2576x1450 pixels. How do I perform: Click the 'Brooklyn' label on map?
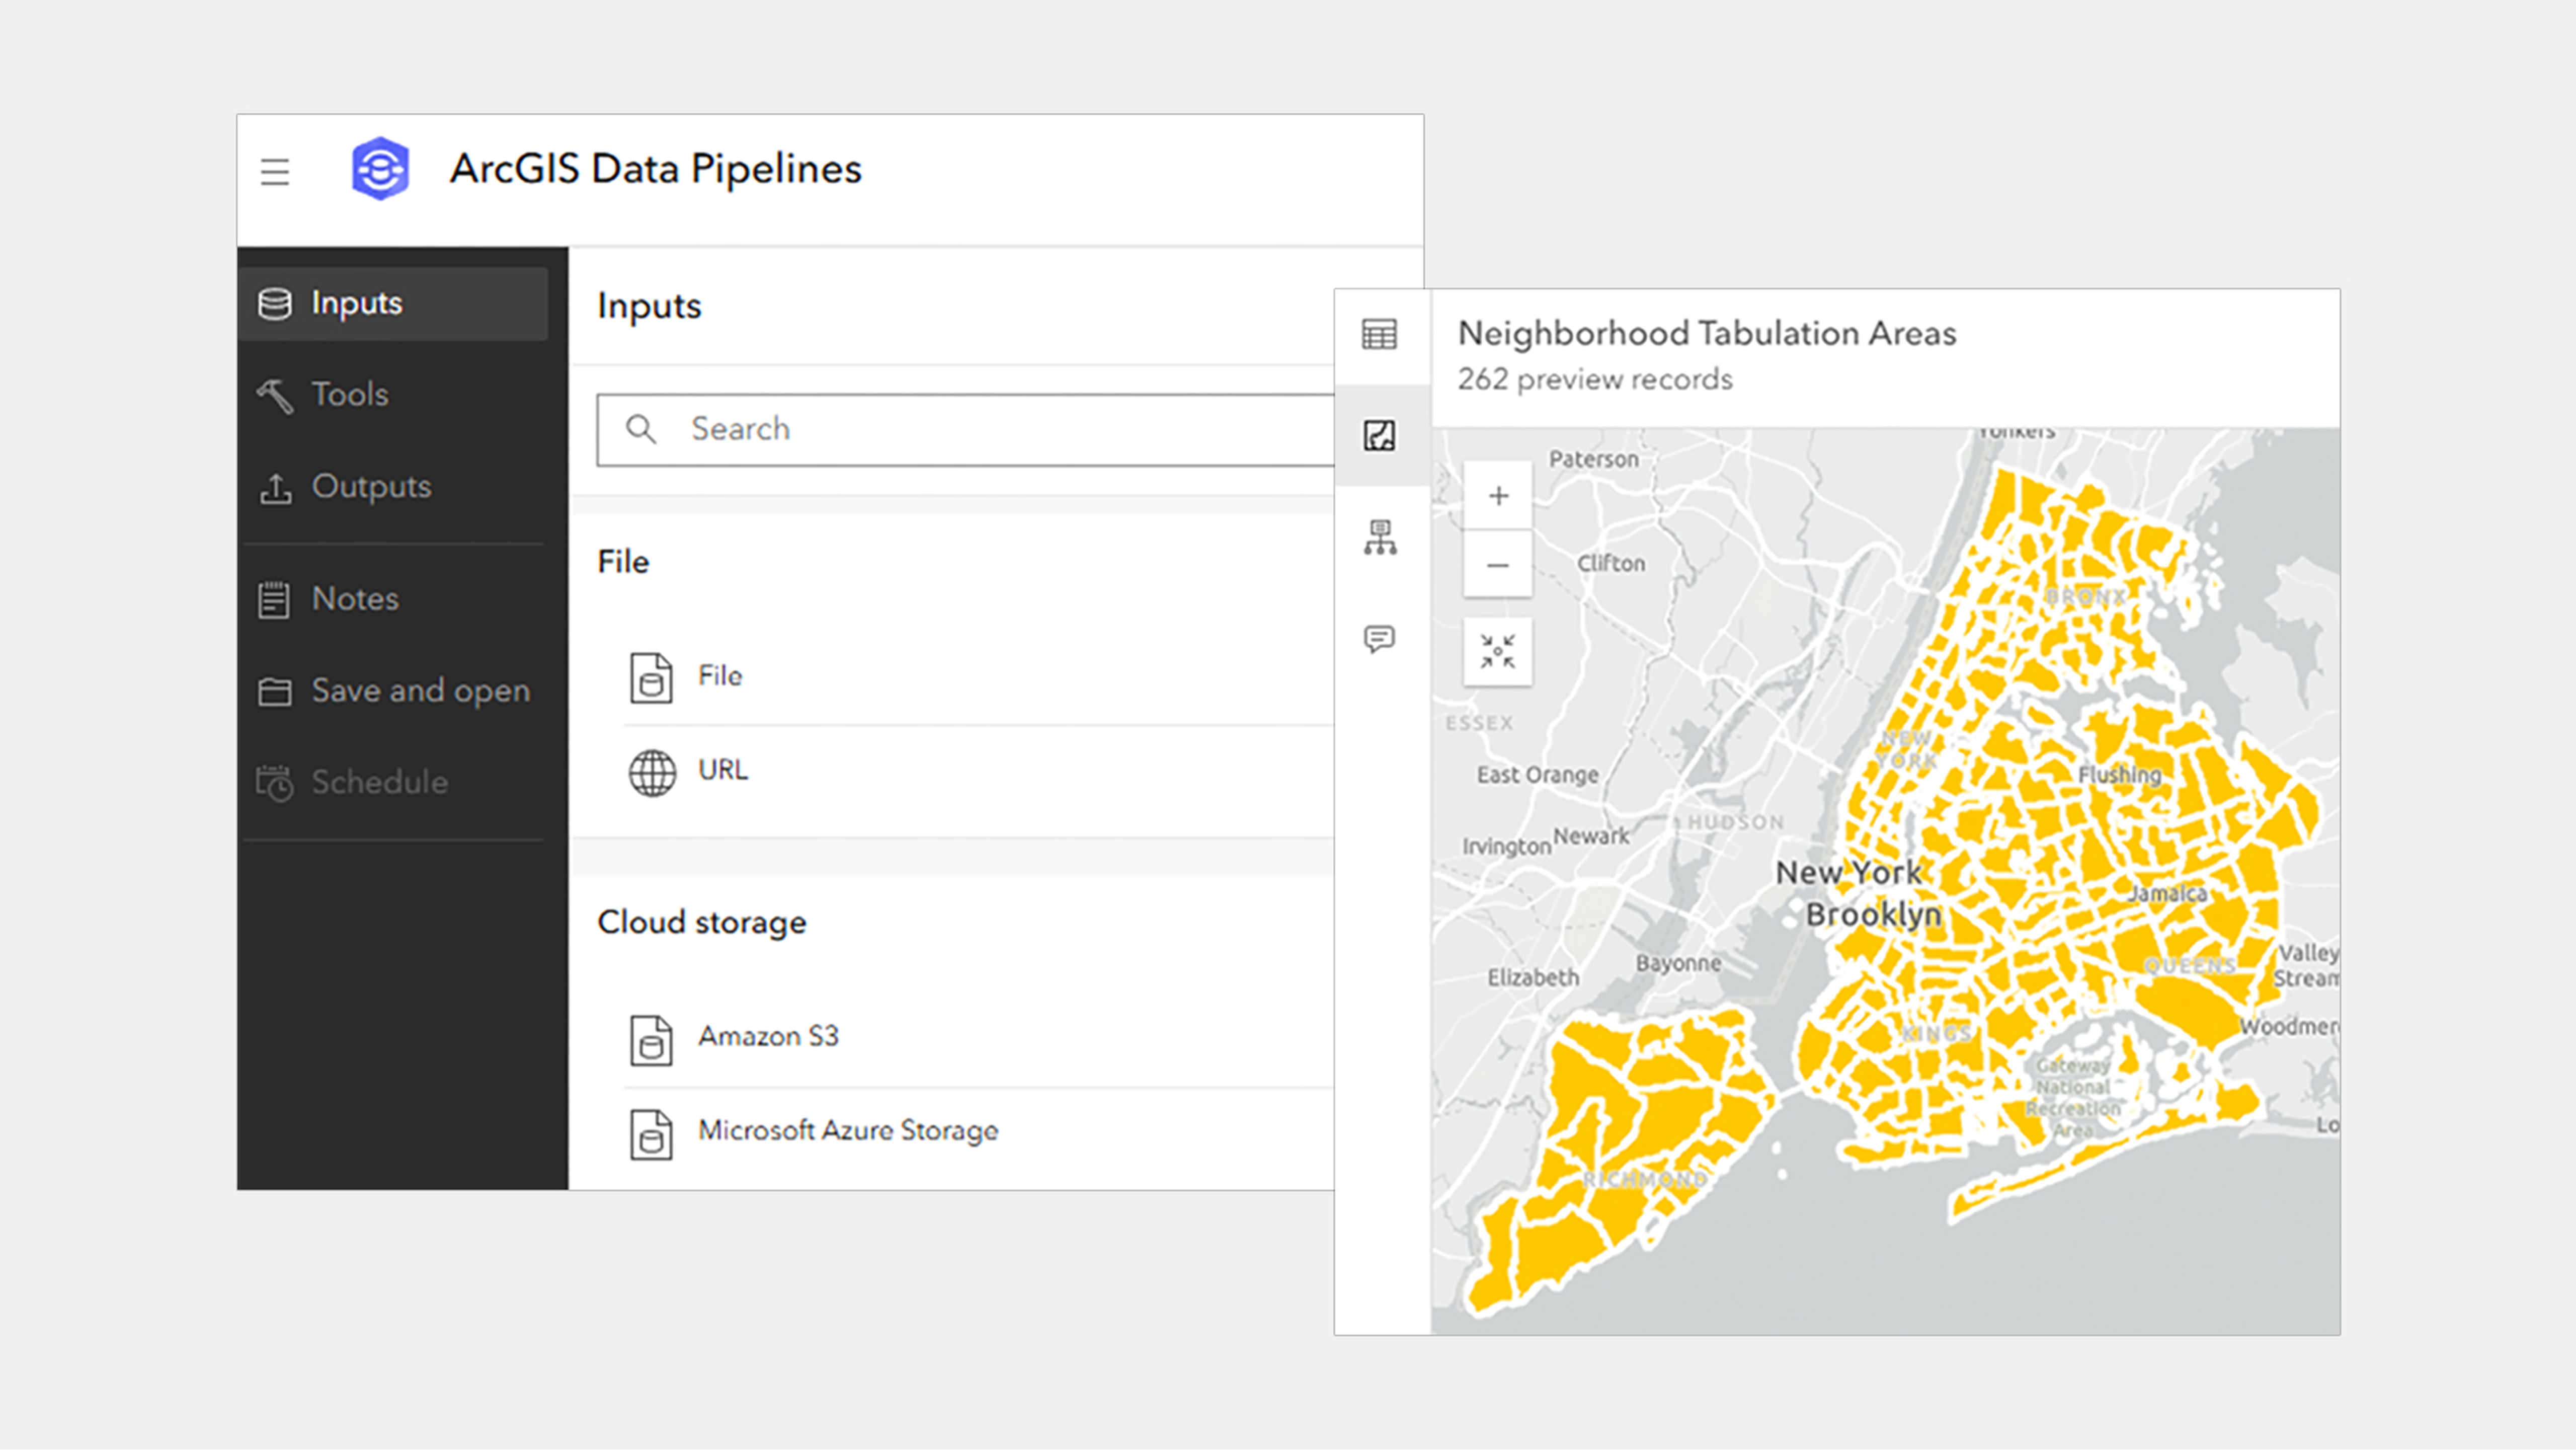coord(1873,915)
